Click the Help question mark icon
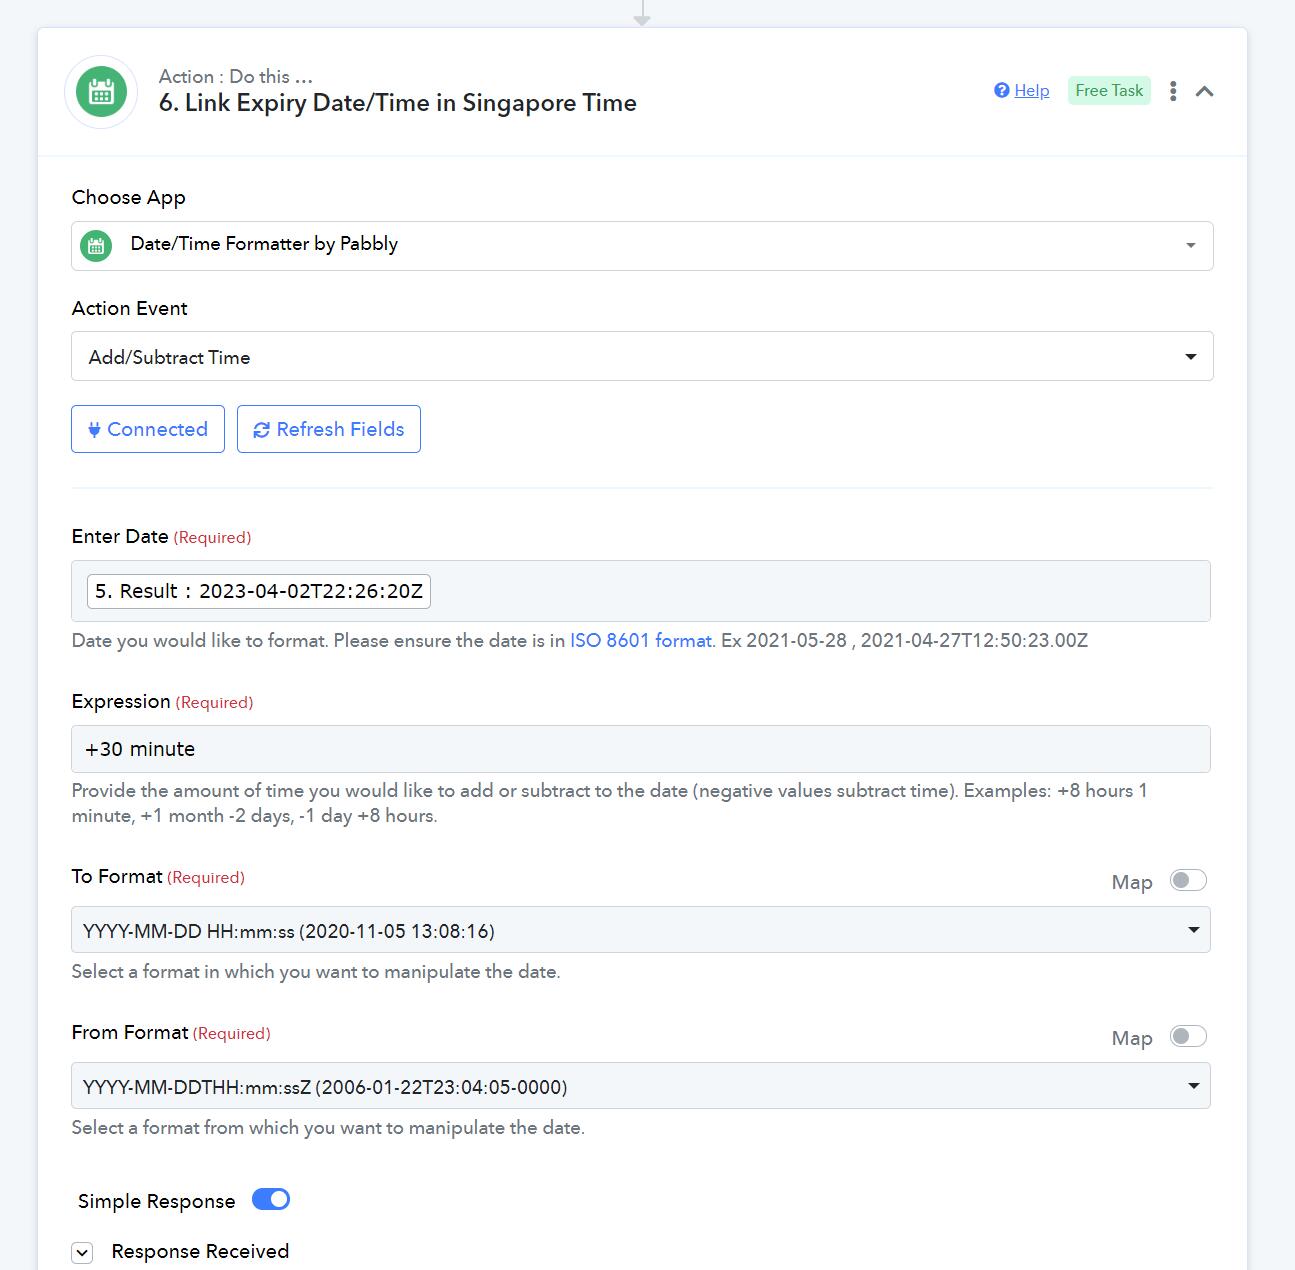The image size is (1295, 1270). click(1001, 90)
